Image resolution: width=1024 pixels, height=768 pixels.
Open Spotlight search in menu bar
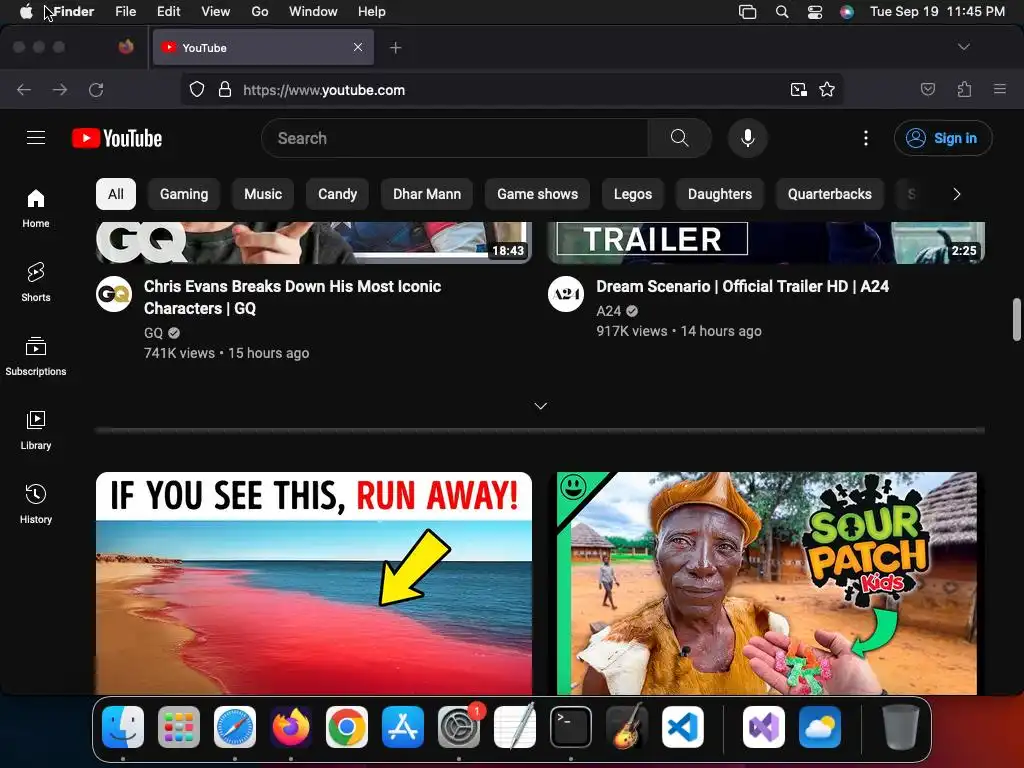pos(782,12)
